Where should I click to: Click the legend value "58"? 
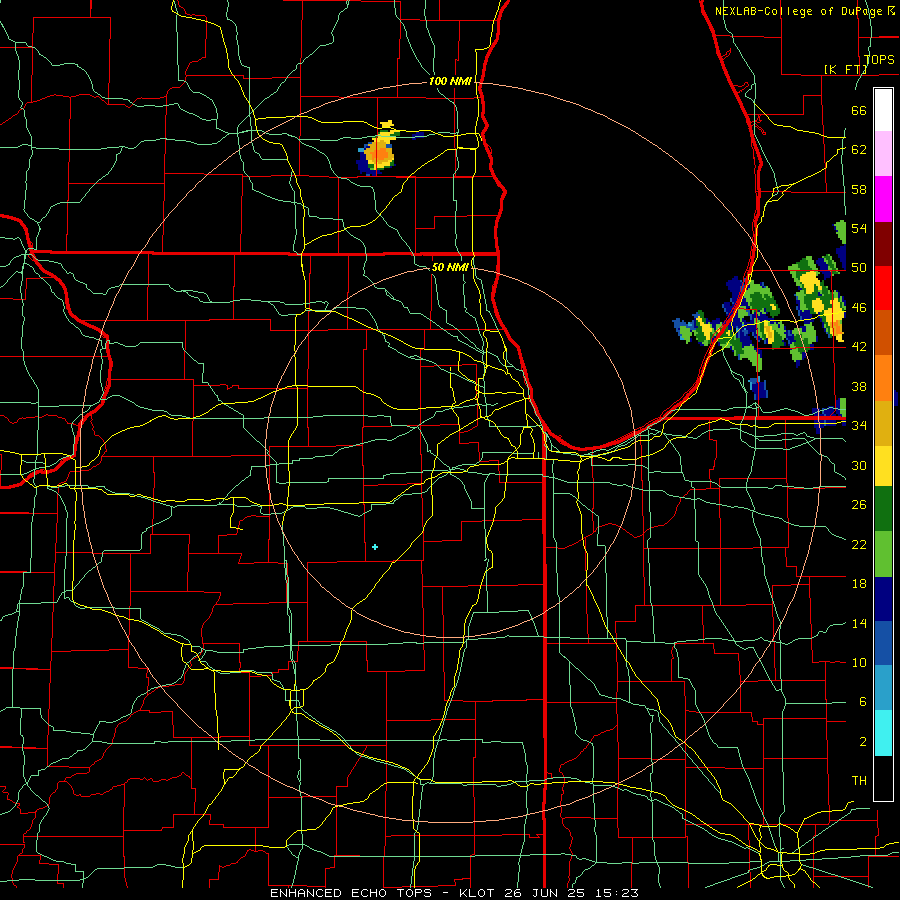coord(859,189)
